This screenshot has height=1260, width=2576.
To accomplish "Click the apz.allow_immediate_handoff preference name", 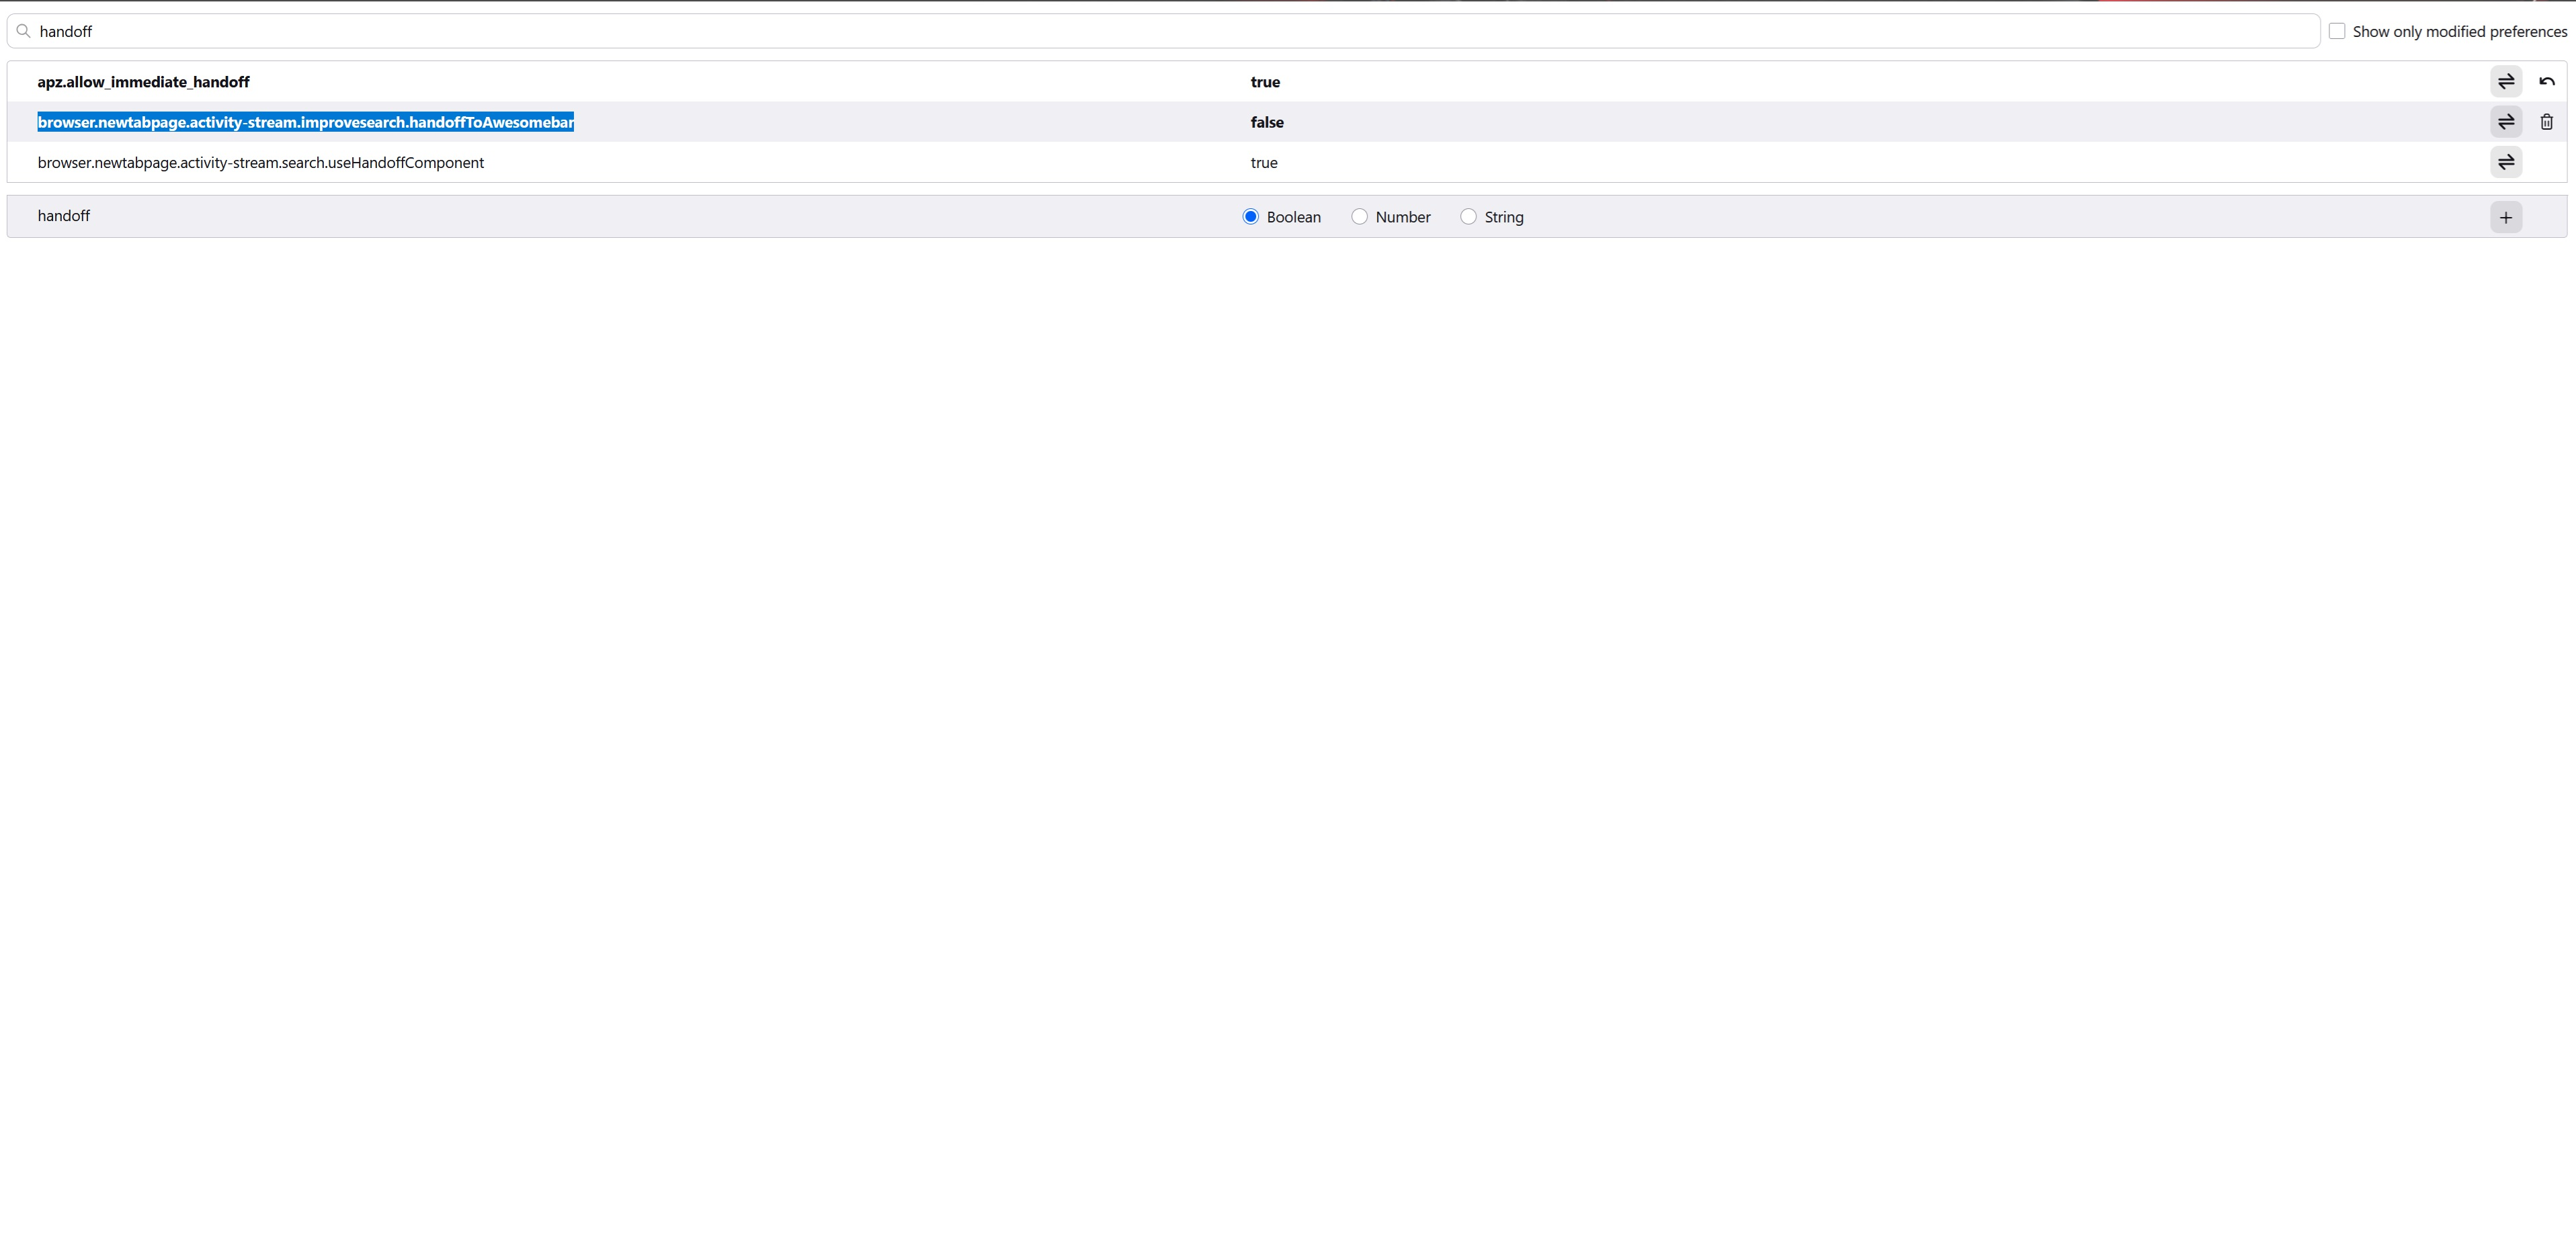I will pos(143,82).
